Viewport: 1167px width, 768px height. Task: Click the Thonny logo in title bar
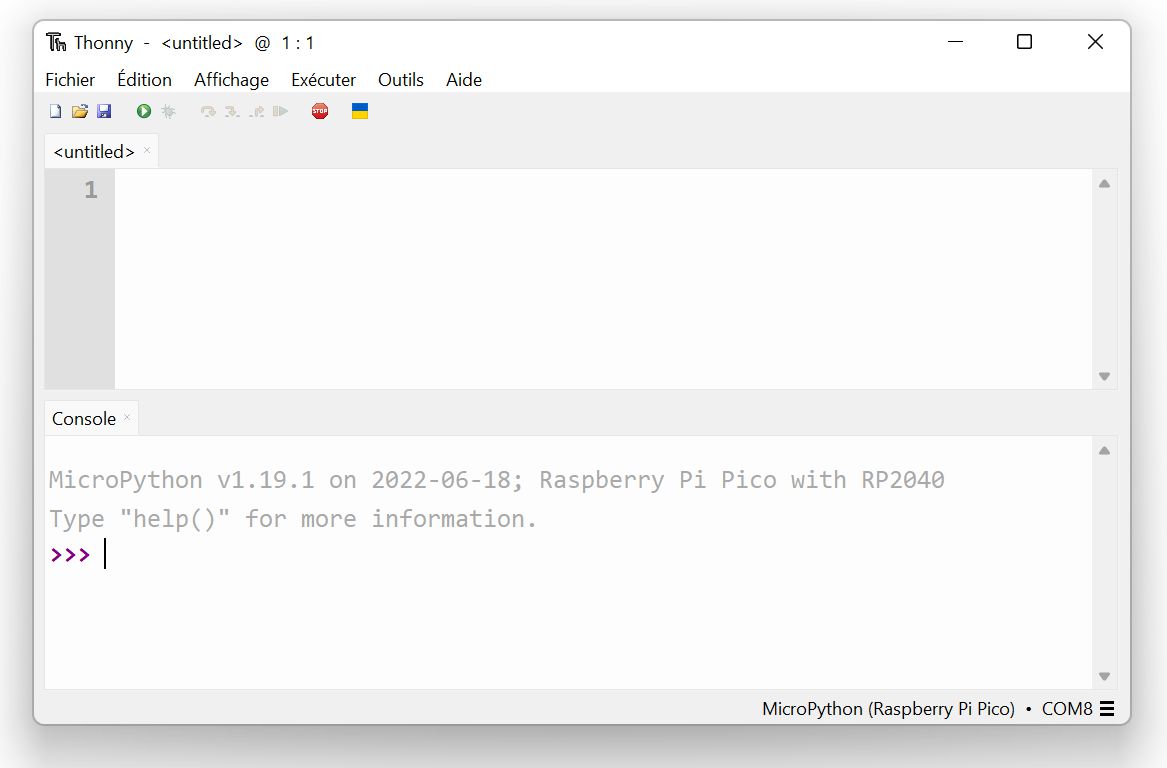tap(56, 42)
